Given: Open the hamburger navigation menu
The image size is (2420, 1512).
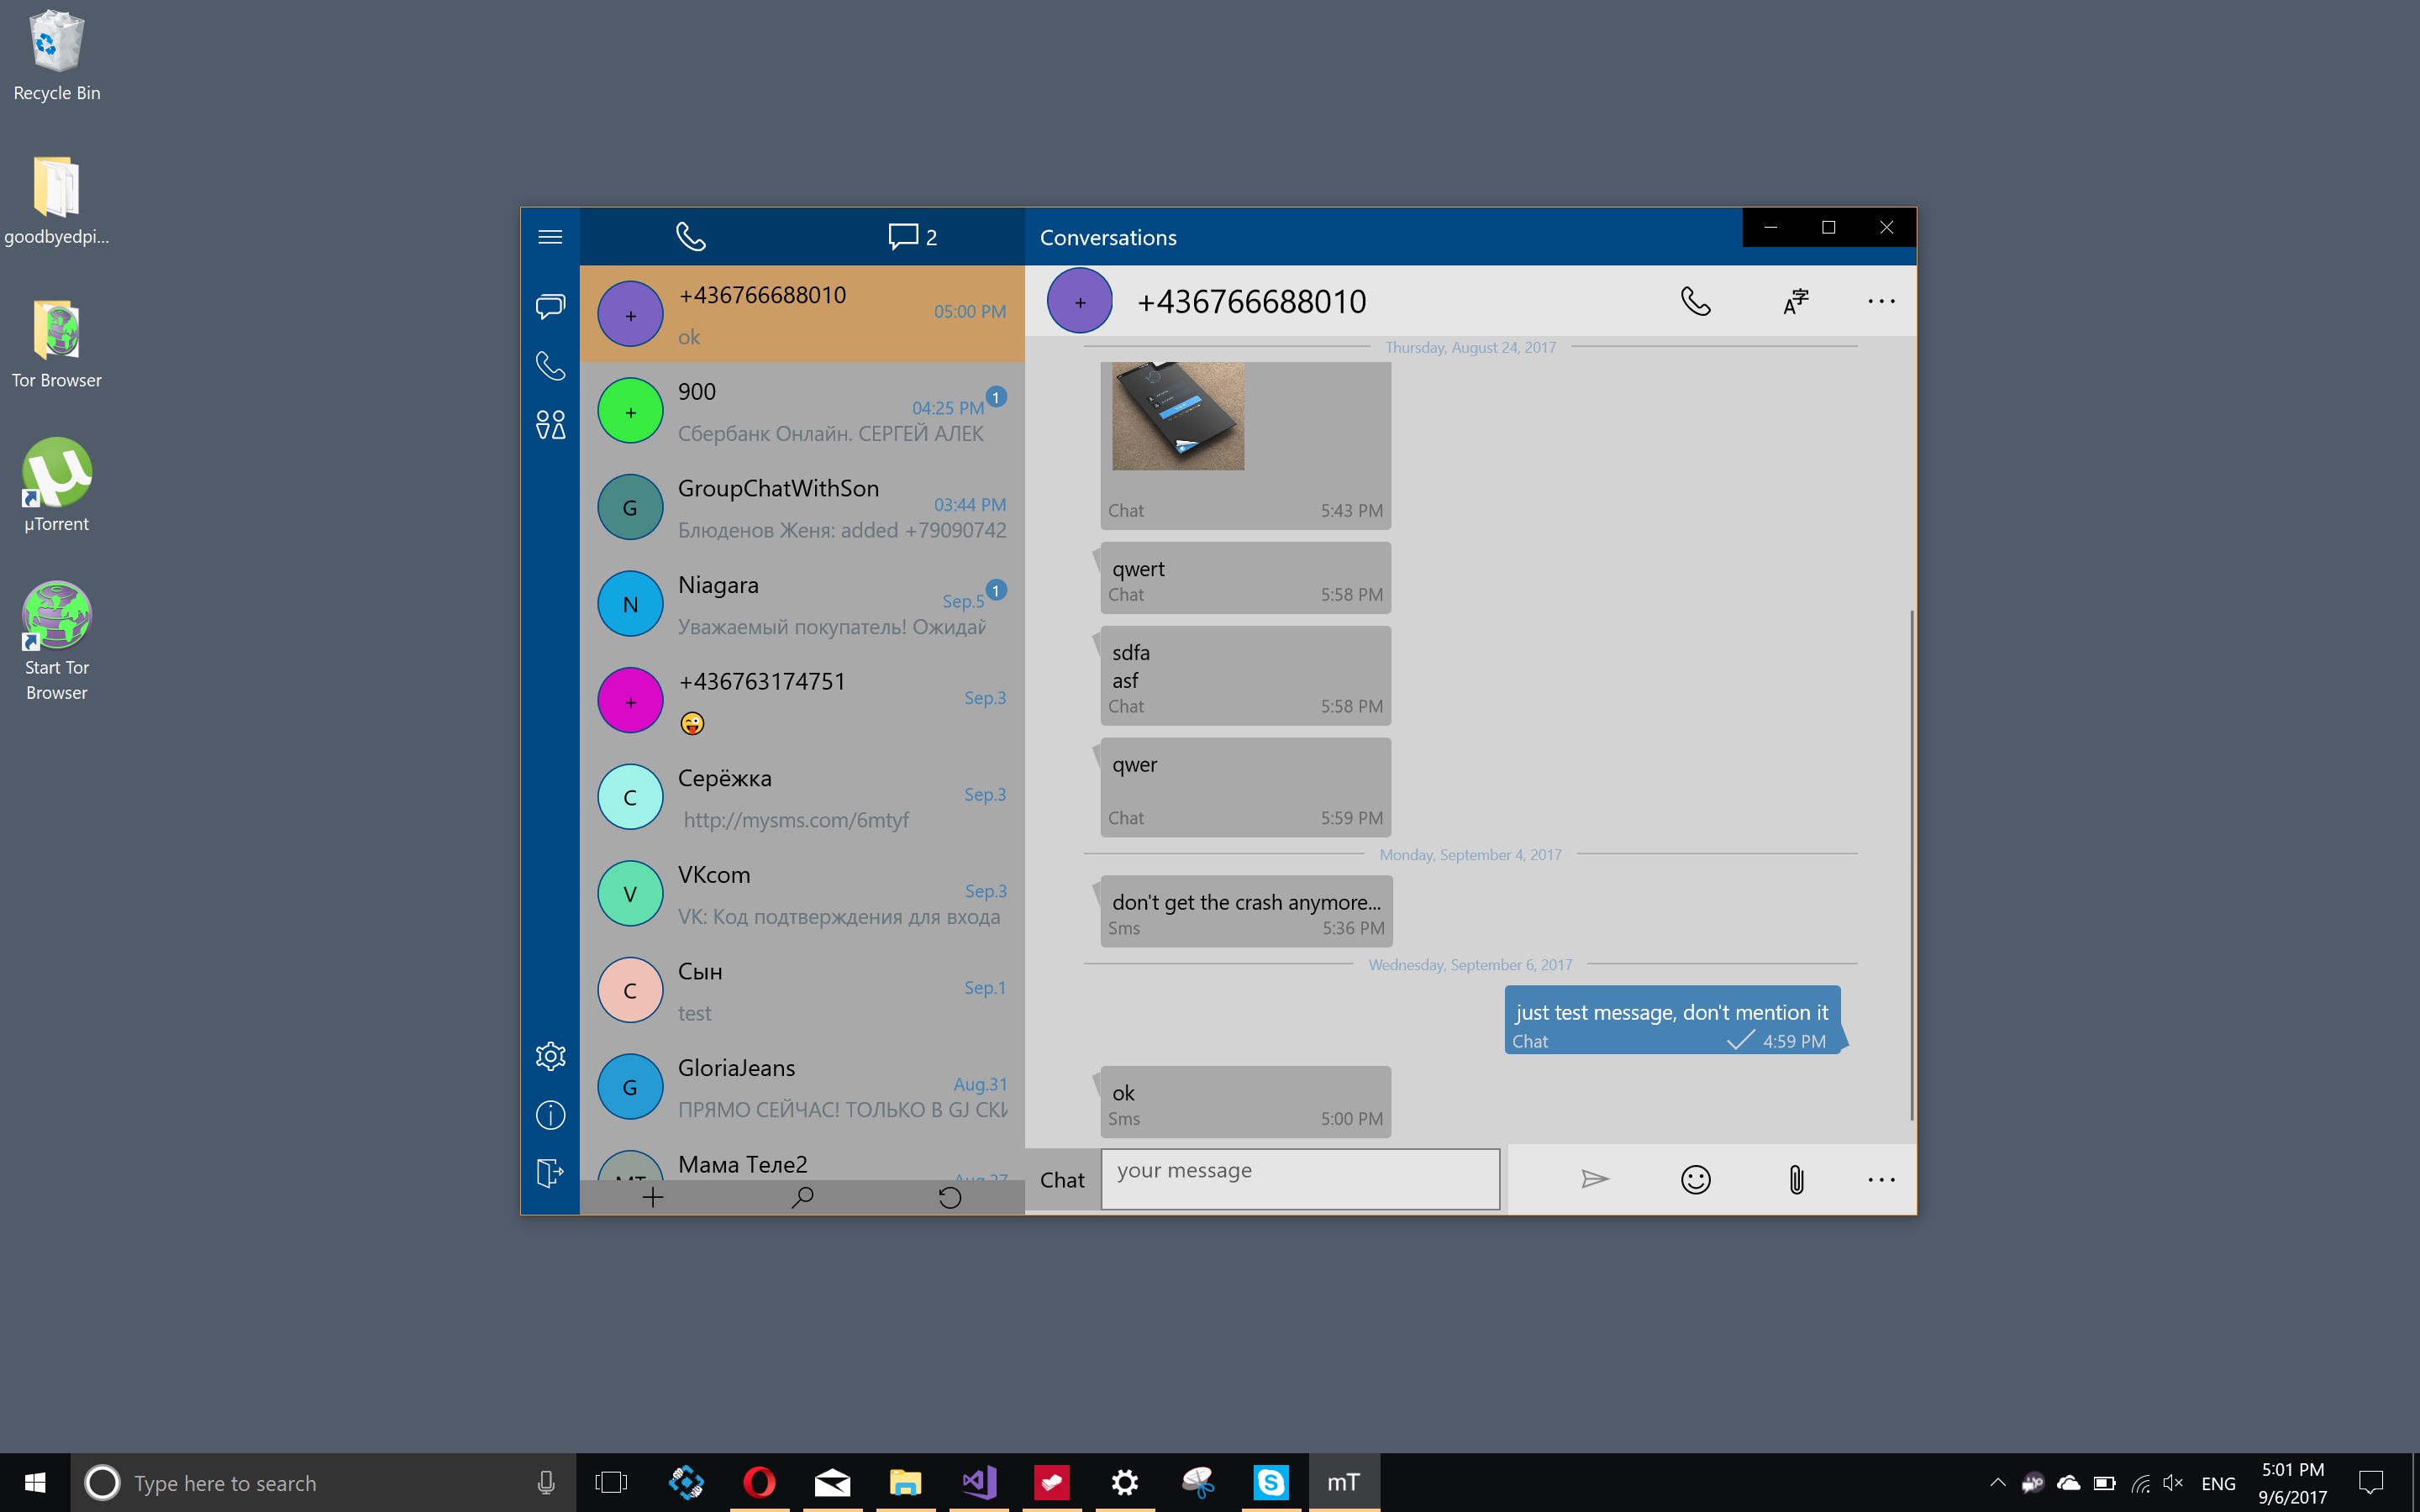Looking at the screenshot, I should 551,236.
